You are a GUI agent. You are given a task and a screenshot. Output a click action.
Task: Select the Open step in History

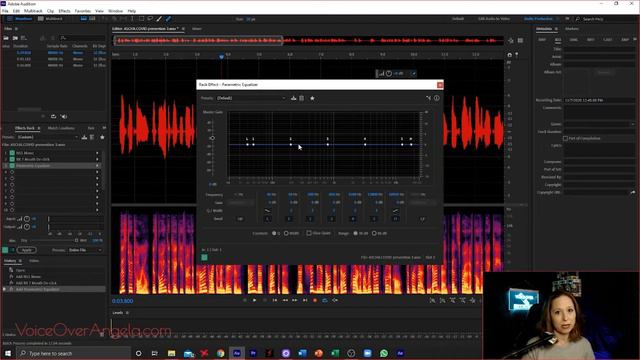coord(20,270)
